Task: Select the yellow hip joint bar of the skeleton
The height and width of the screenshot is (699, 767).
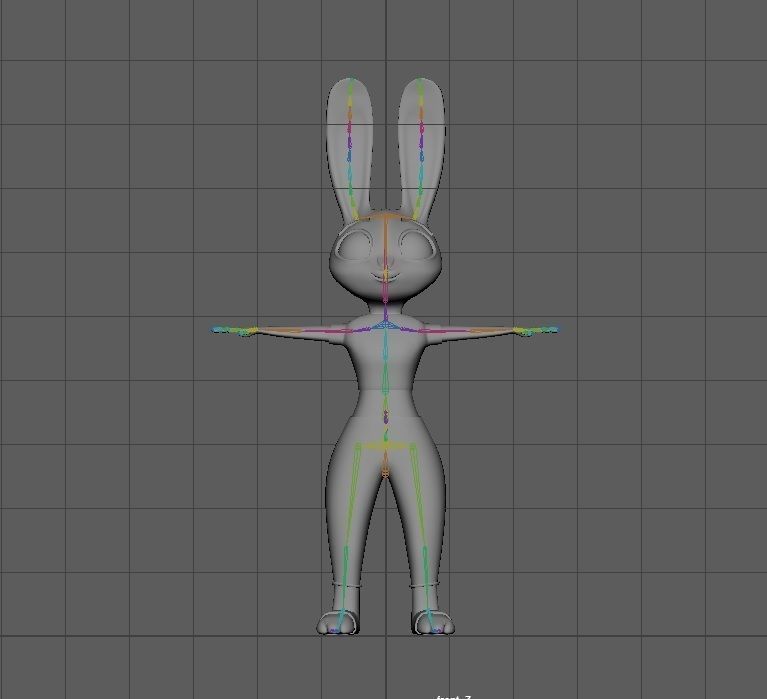Action: point(386,446)
